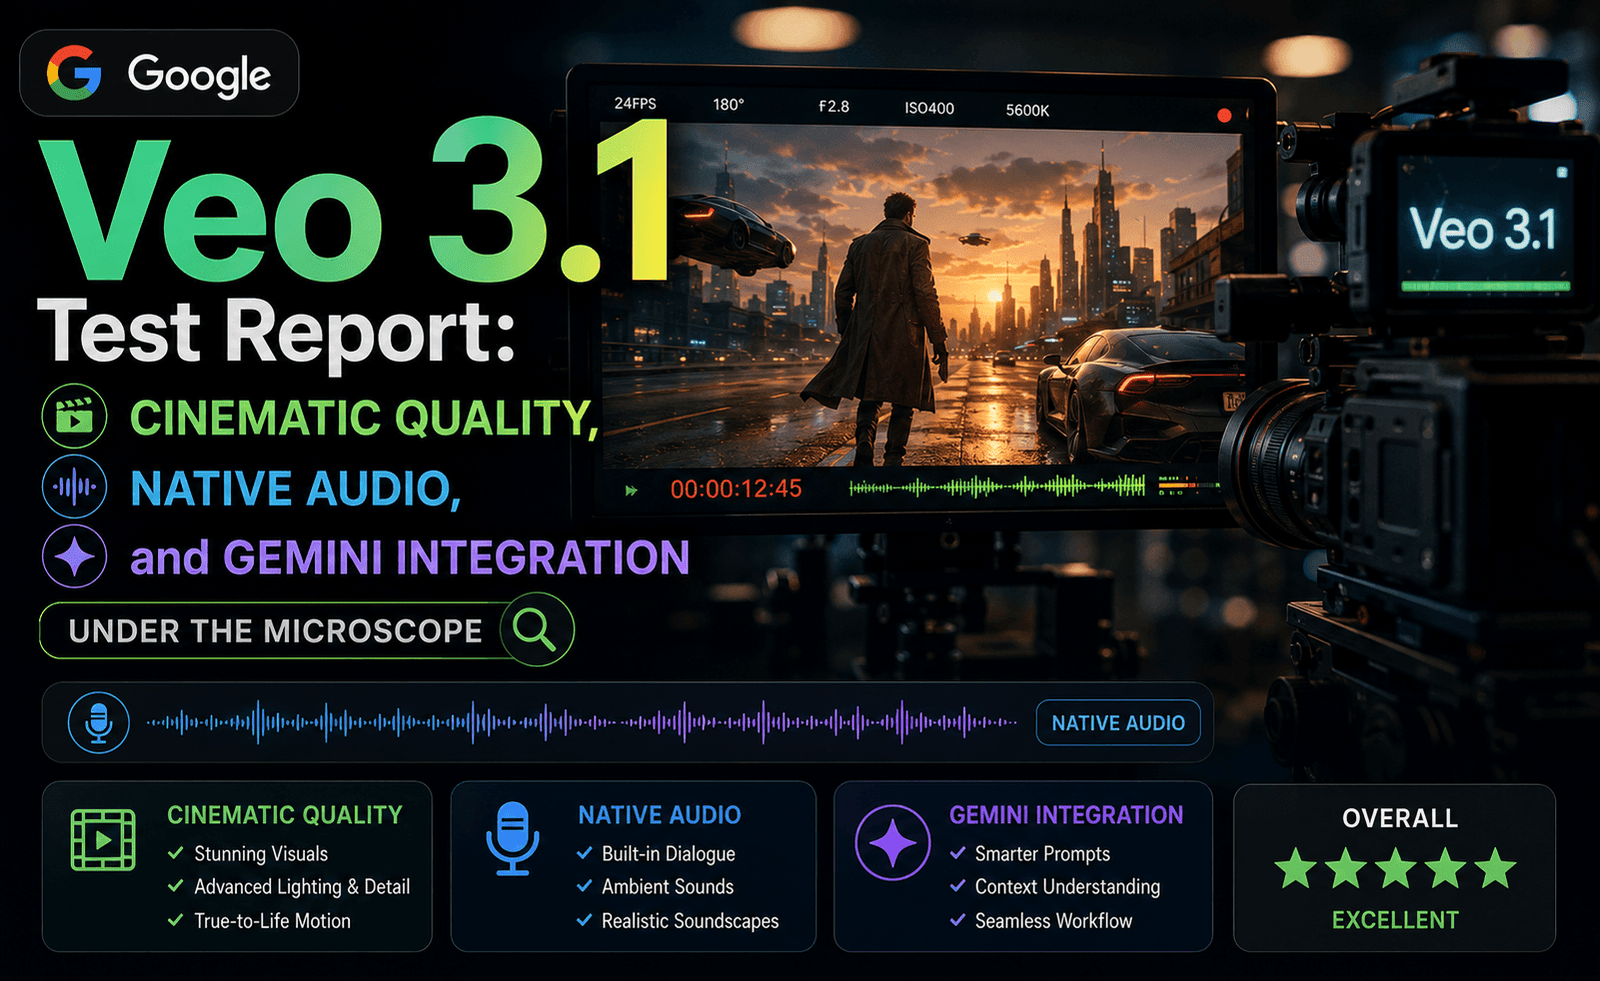Click the fifth green rating star

click(1495, 868)
